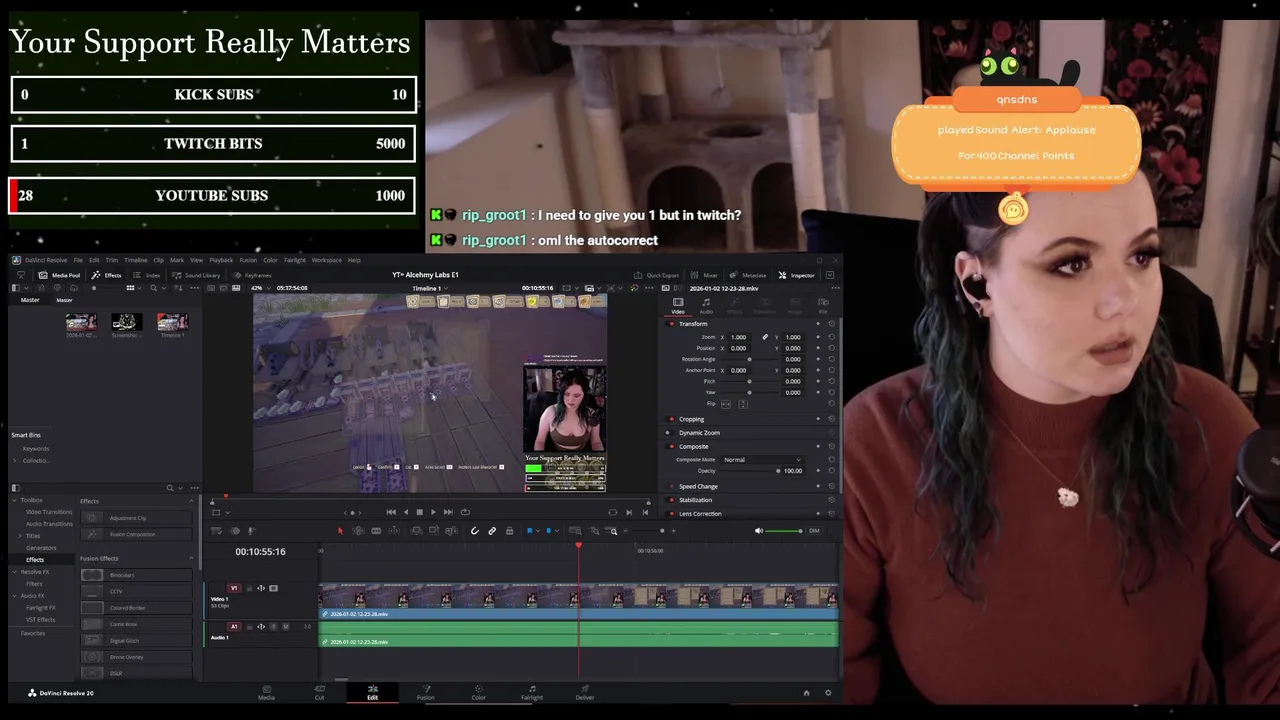Enable the Dynamic Zoom switch
The height and width of the screenshot is (720, 1280).
(669, 433)
